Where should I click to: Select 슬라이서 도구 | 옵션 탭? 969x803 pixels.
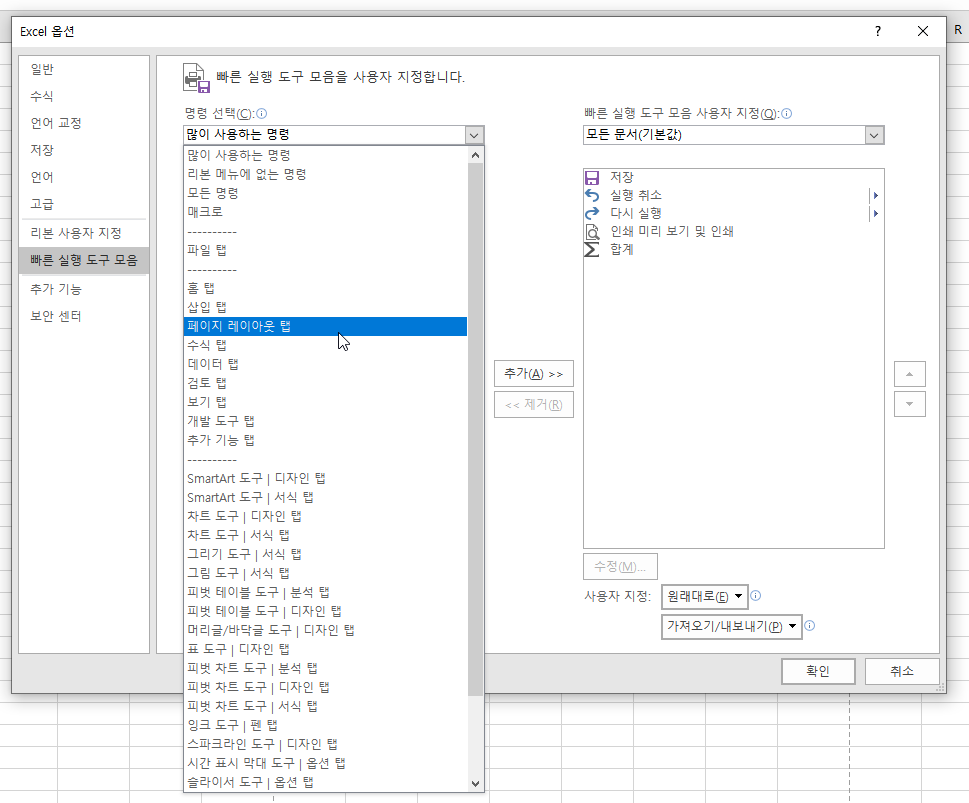(325, 783)
